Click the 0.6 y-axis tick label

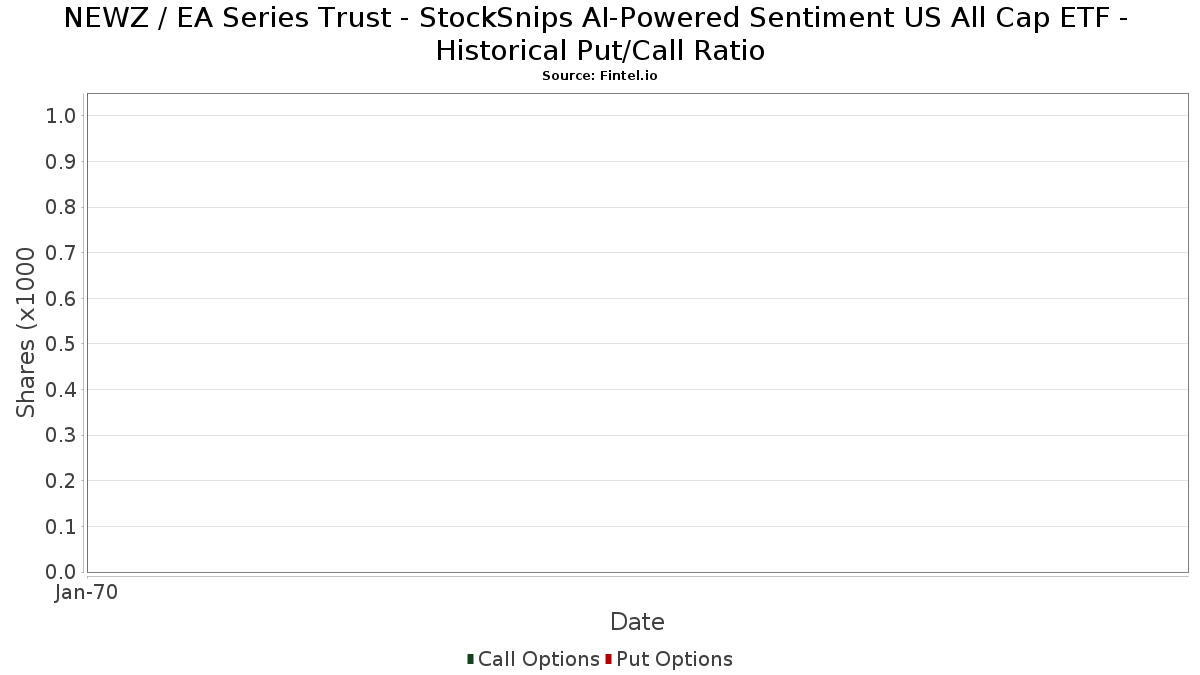pos(61,299)
